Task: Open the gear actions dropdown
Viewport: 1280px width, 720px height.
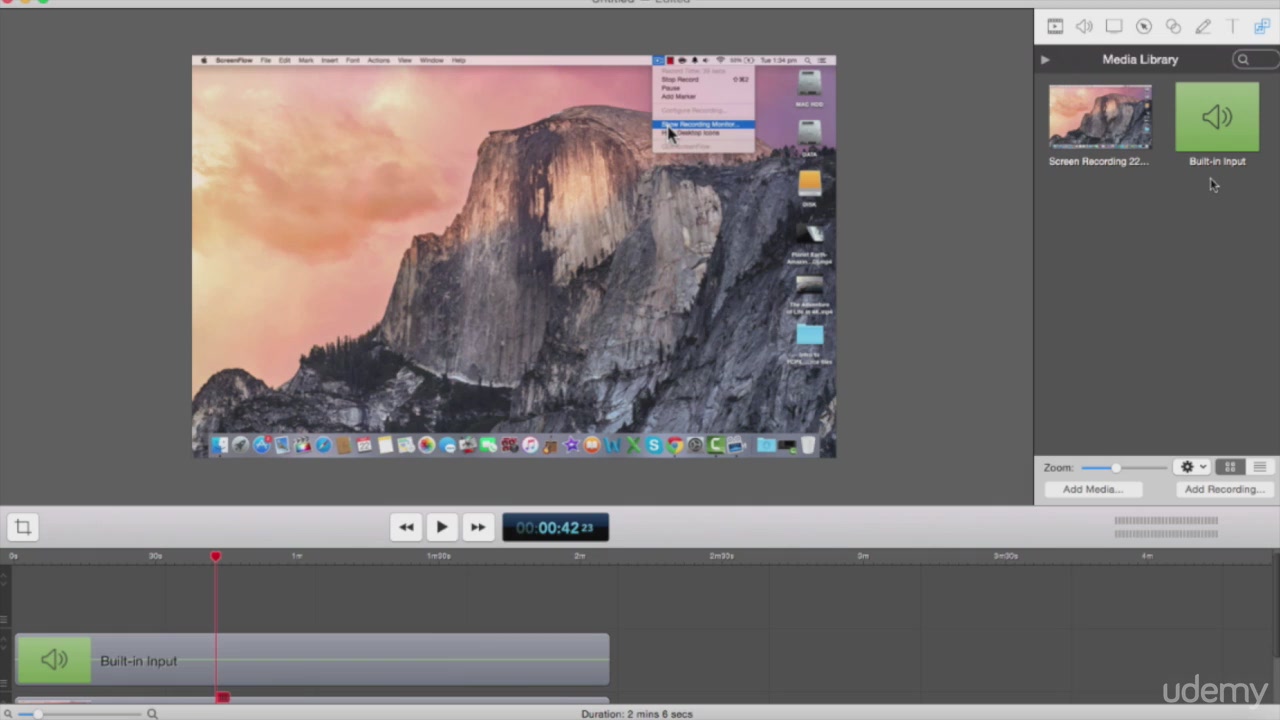Action: click(1193, 468)
